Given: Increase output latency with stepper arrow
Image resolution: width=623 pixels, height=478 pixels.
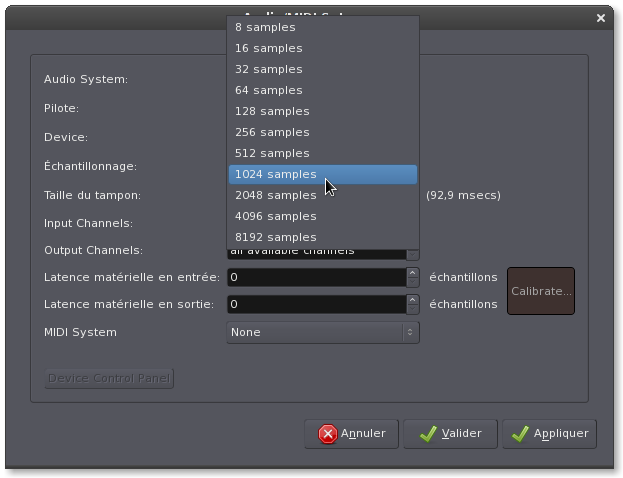Looking at the screenshot, I should click(x=412, y=299).
